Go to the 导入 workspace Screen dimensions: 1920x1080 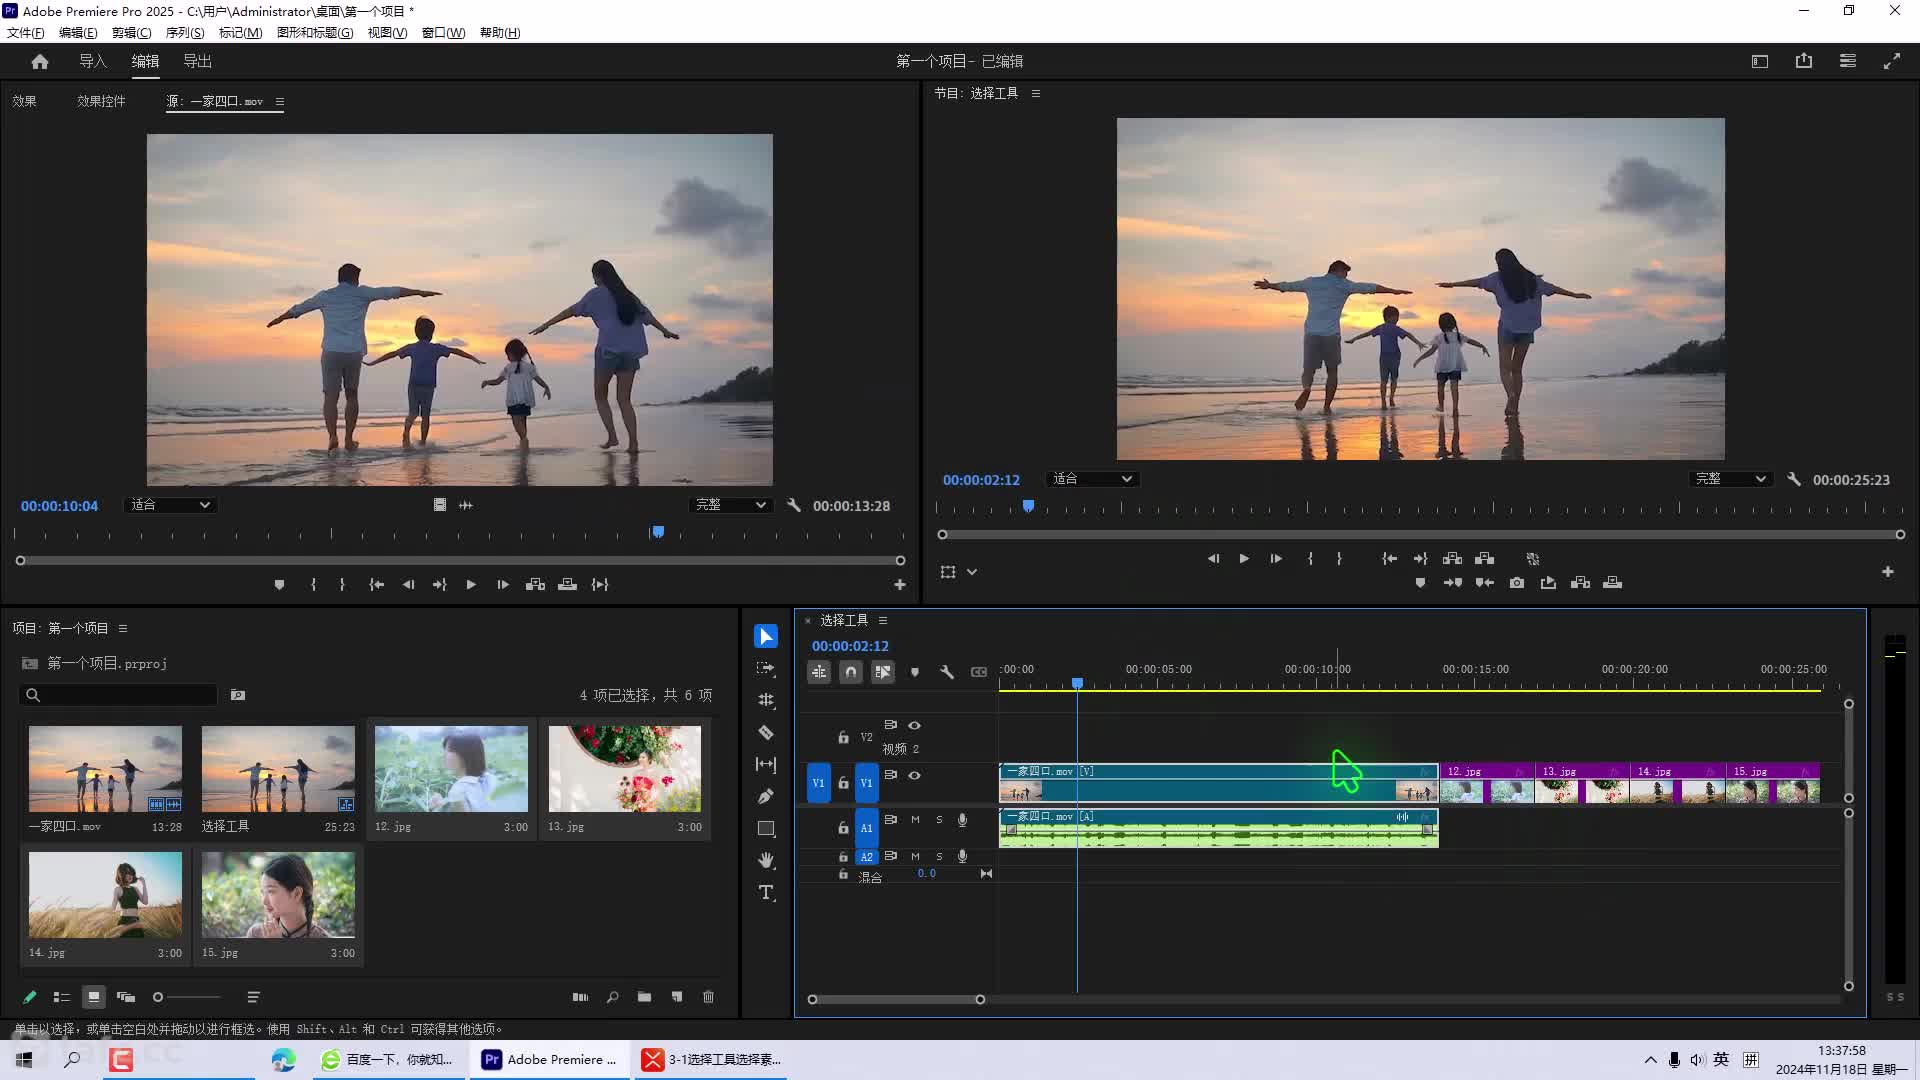93,61
